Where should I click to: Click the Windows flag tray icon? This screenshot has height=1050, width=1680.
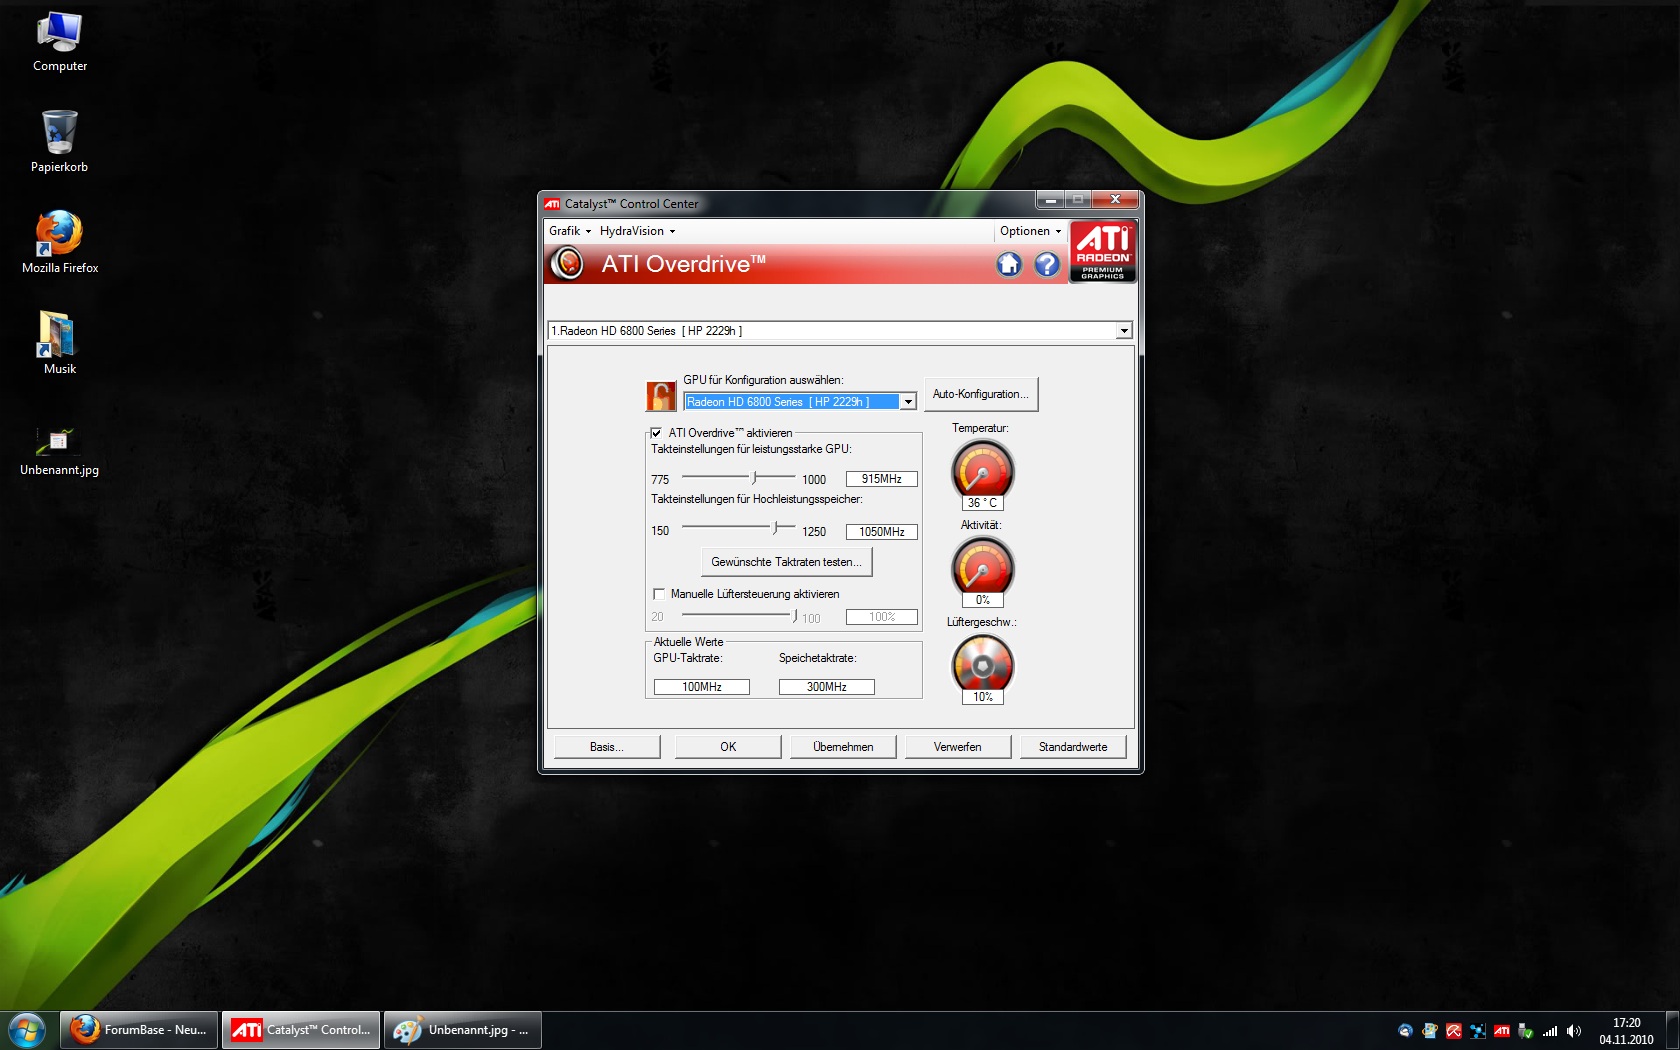pos(1430,1031)
